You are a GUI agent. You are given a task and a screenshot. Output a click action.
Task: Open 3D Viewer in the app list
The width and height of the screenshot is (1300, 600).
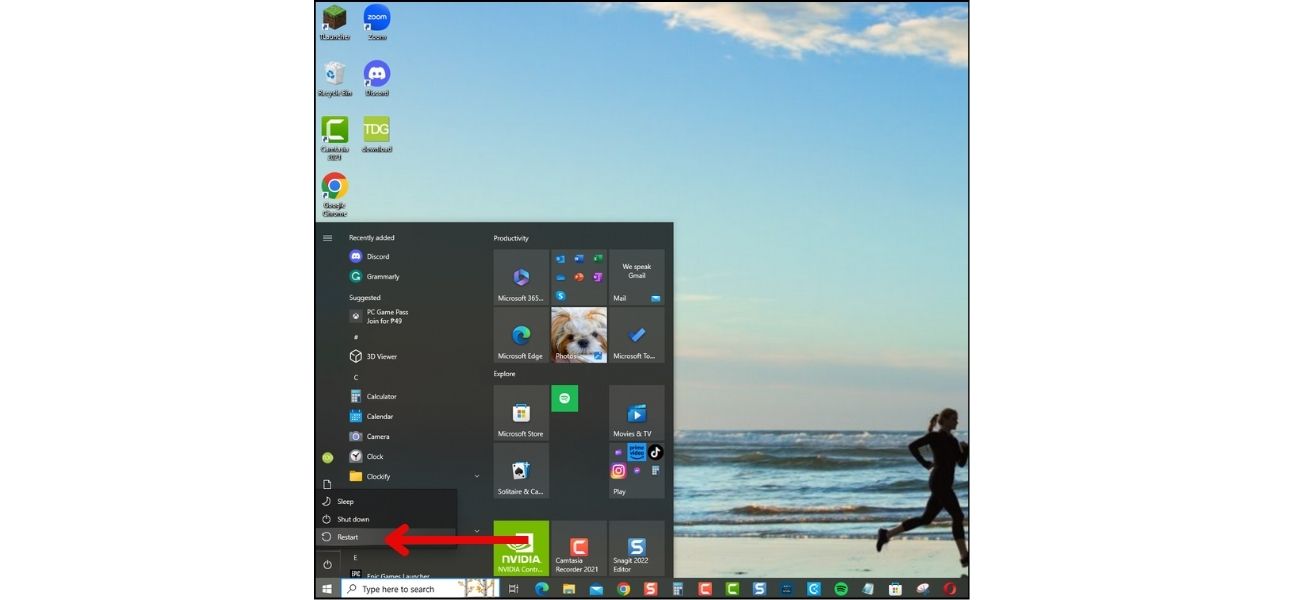click(x=381, y=357)
